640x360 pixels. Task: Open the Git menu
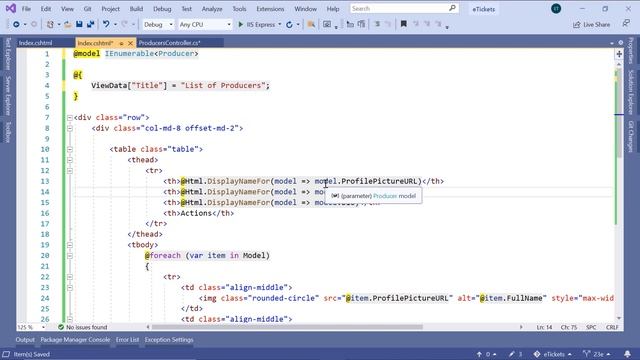click(87, 9)
